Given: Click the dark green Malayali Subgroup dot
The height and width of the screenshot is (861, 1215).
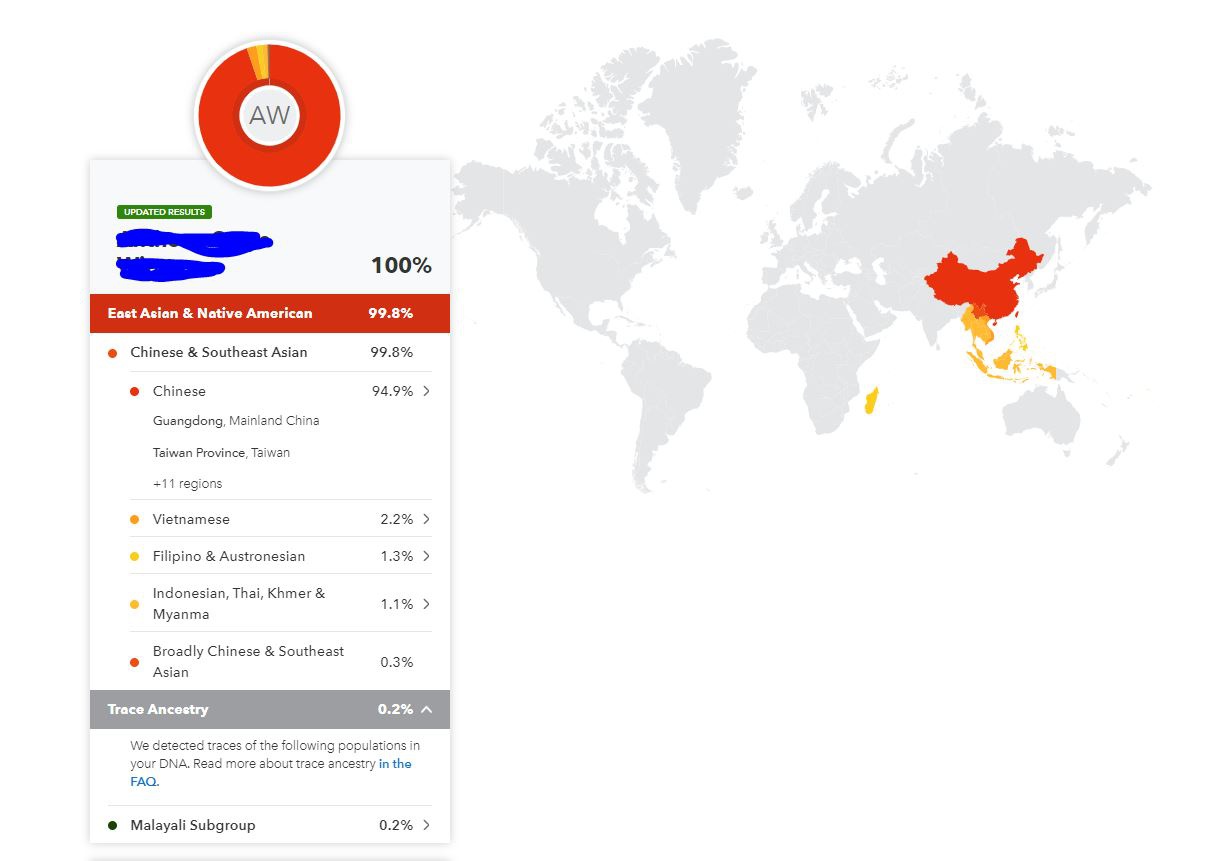Looking at the screenshot, I should tap(112, 826).
